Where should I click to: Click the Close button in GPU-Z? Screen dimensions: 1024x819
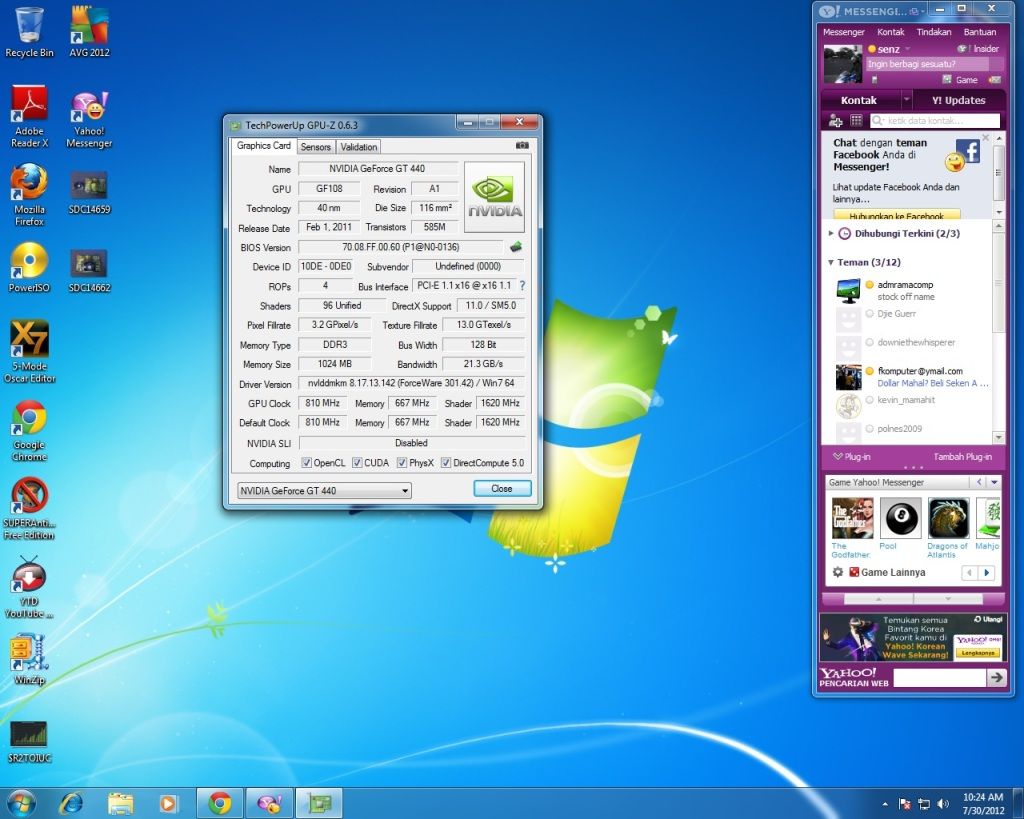pos(502,489)
